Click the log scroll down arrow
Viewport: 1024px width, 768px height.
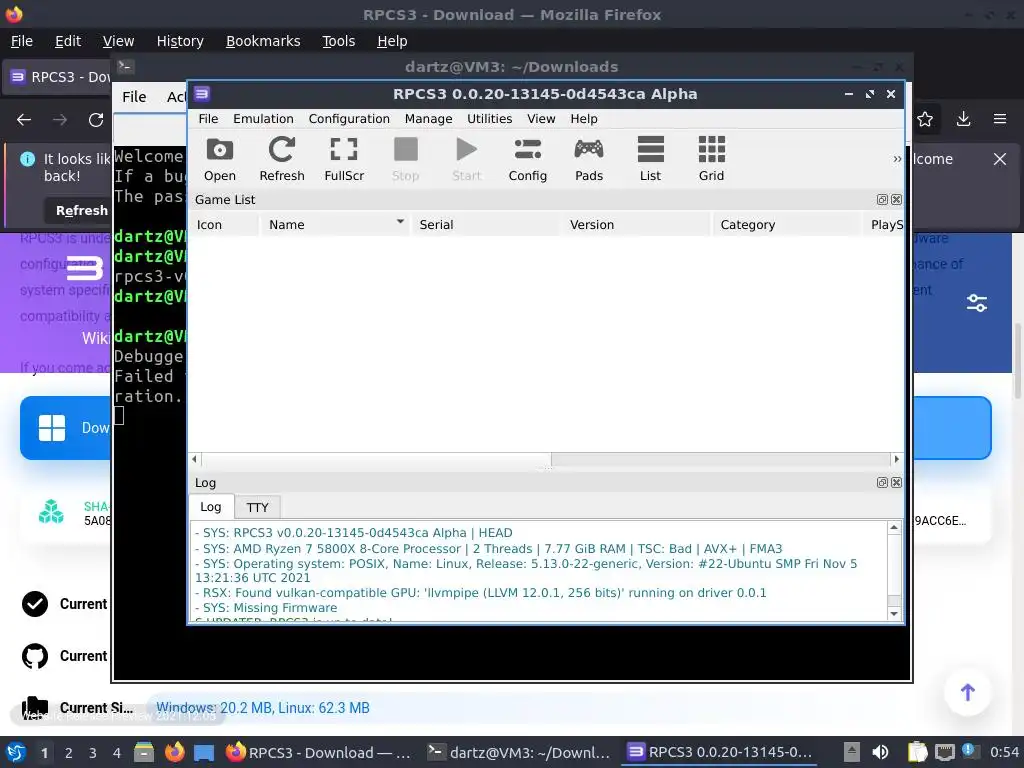[x=894, y=614]
